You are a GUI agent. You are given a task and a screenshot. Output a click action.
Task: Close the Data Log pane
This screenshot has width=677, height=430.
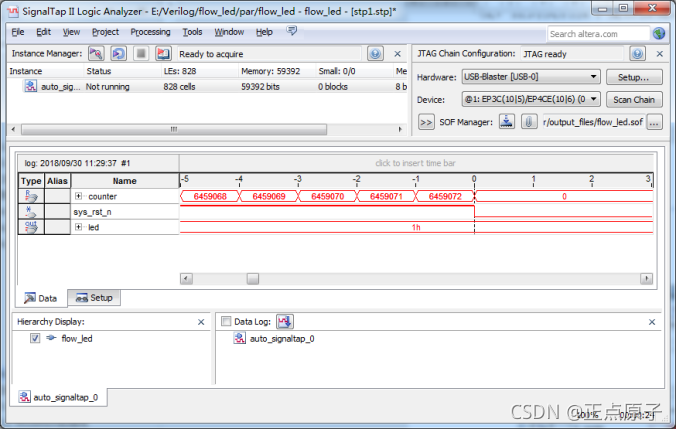pos(652,322)
